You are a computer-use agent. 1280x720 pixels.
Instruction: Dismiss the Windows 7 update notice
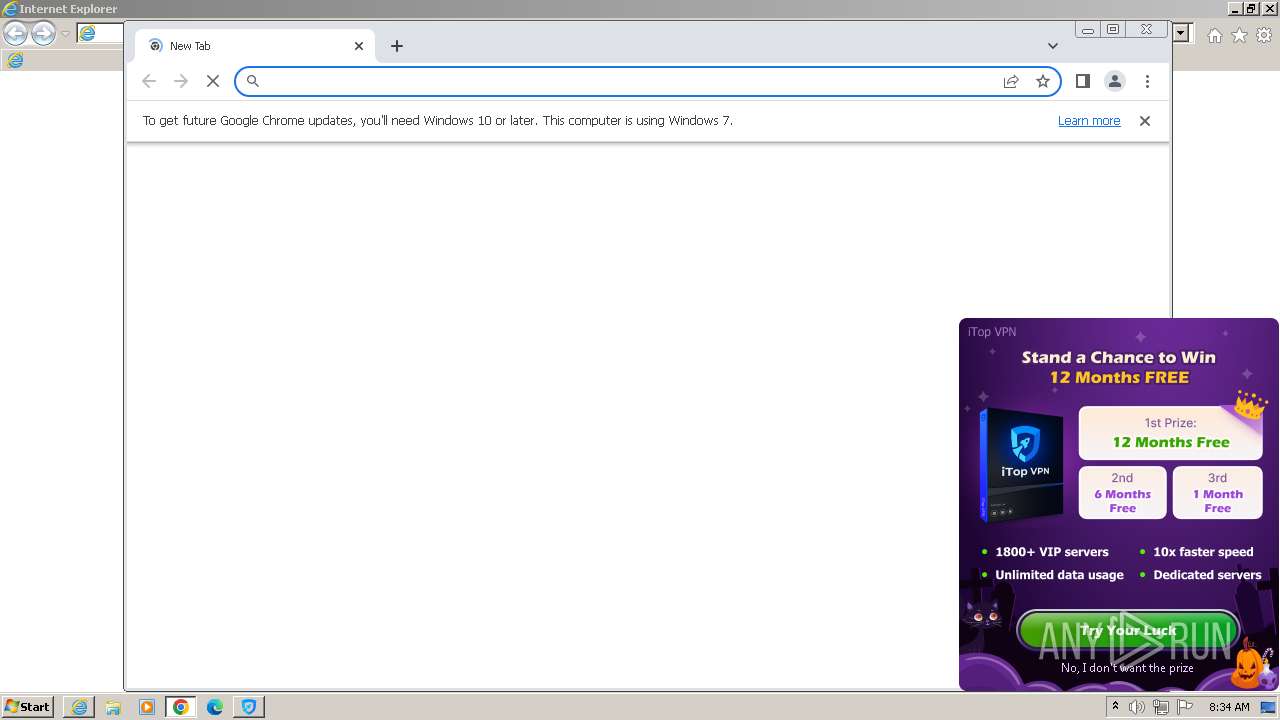[x=1145, y=121]
